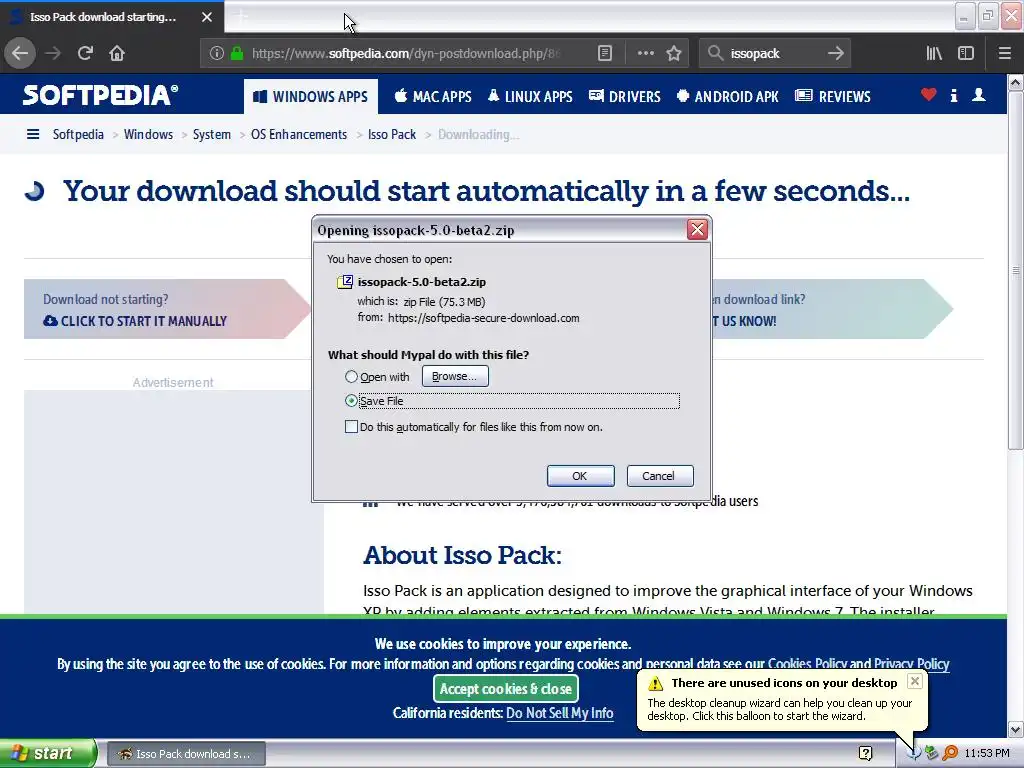Click the page scrollbar up arrow
The image size is (1024, 768).
(1016, 82)
